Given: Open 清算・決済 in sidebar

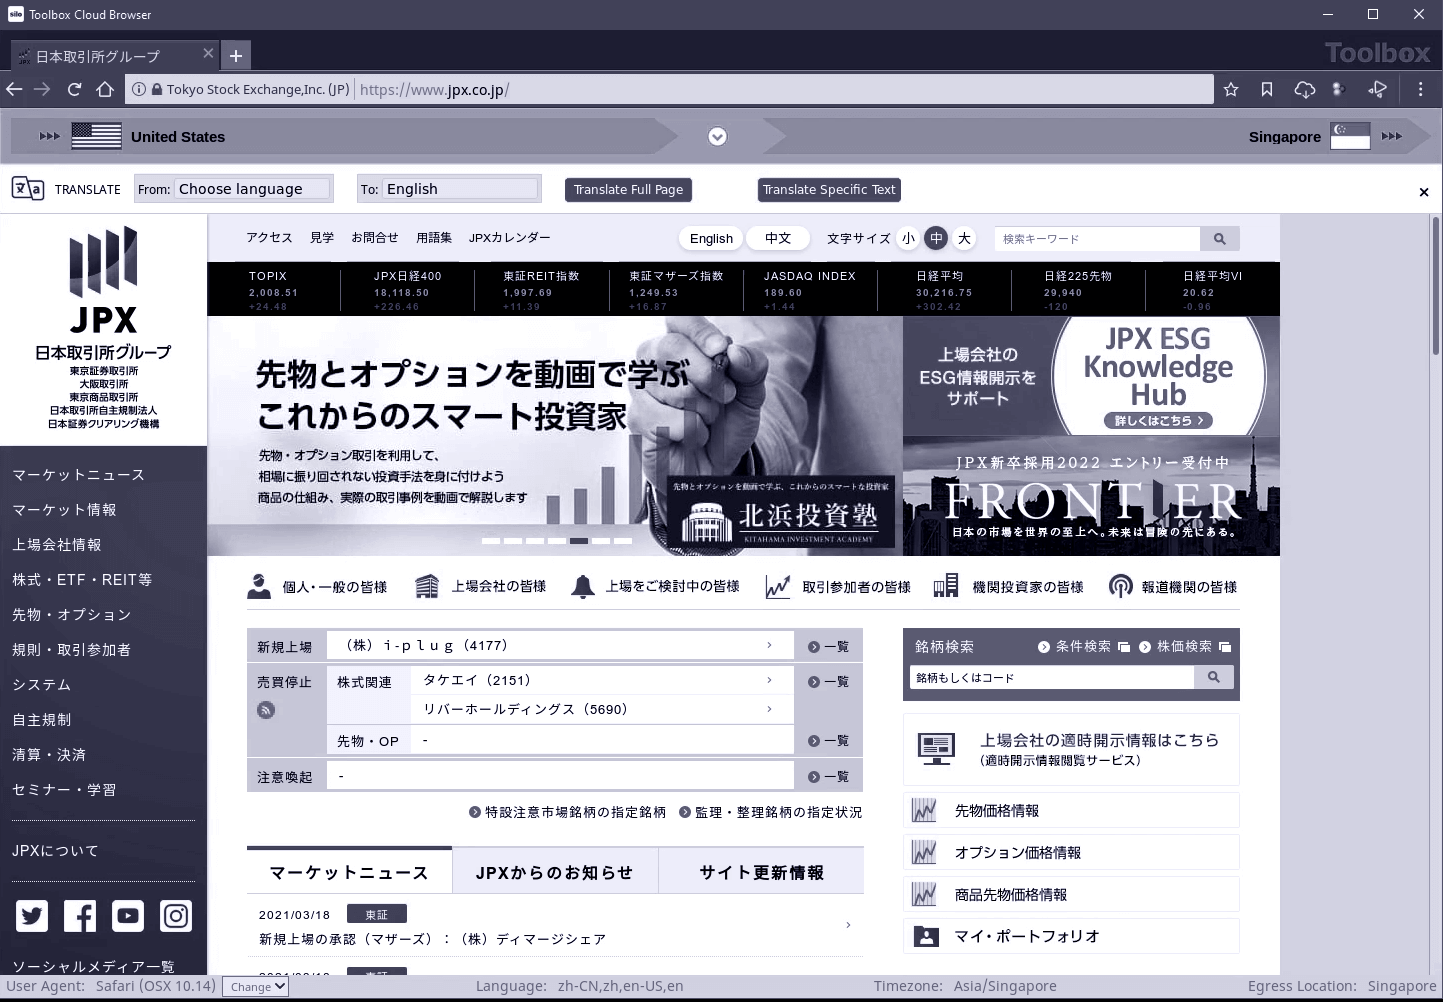Looking at the screenshot, I should (x=49, y=755).
